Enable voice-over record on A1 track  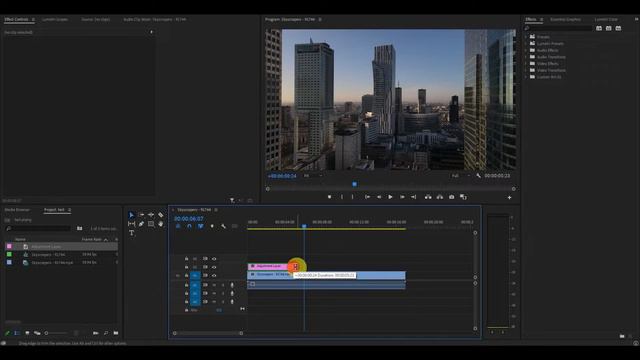pyautogui.click(x=232, y=285)
